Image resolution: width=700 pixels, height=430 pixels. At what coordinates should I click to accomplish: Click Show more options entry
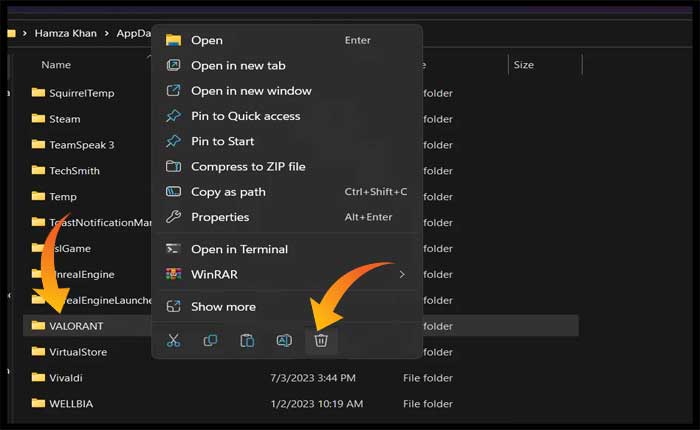[223, 307]
